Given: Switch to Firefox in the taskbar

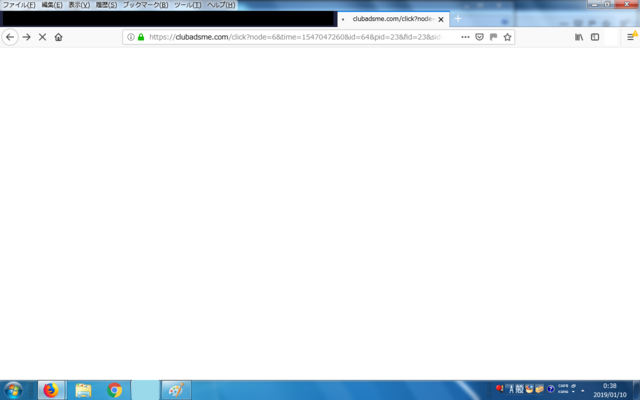Looking at the screenshot, I should tap(51, 390).
